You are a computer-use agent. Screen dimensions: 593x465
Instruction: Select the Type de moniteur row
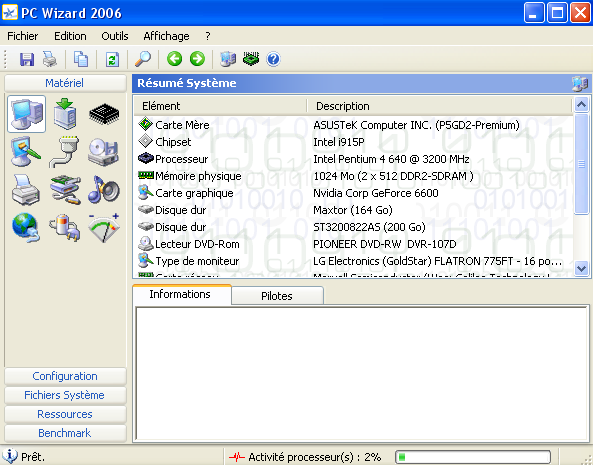coord(353,261)
